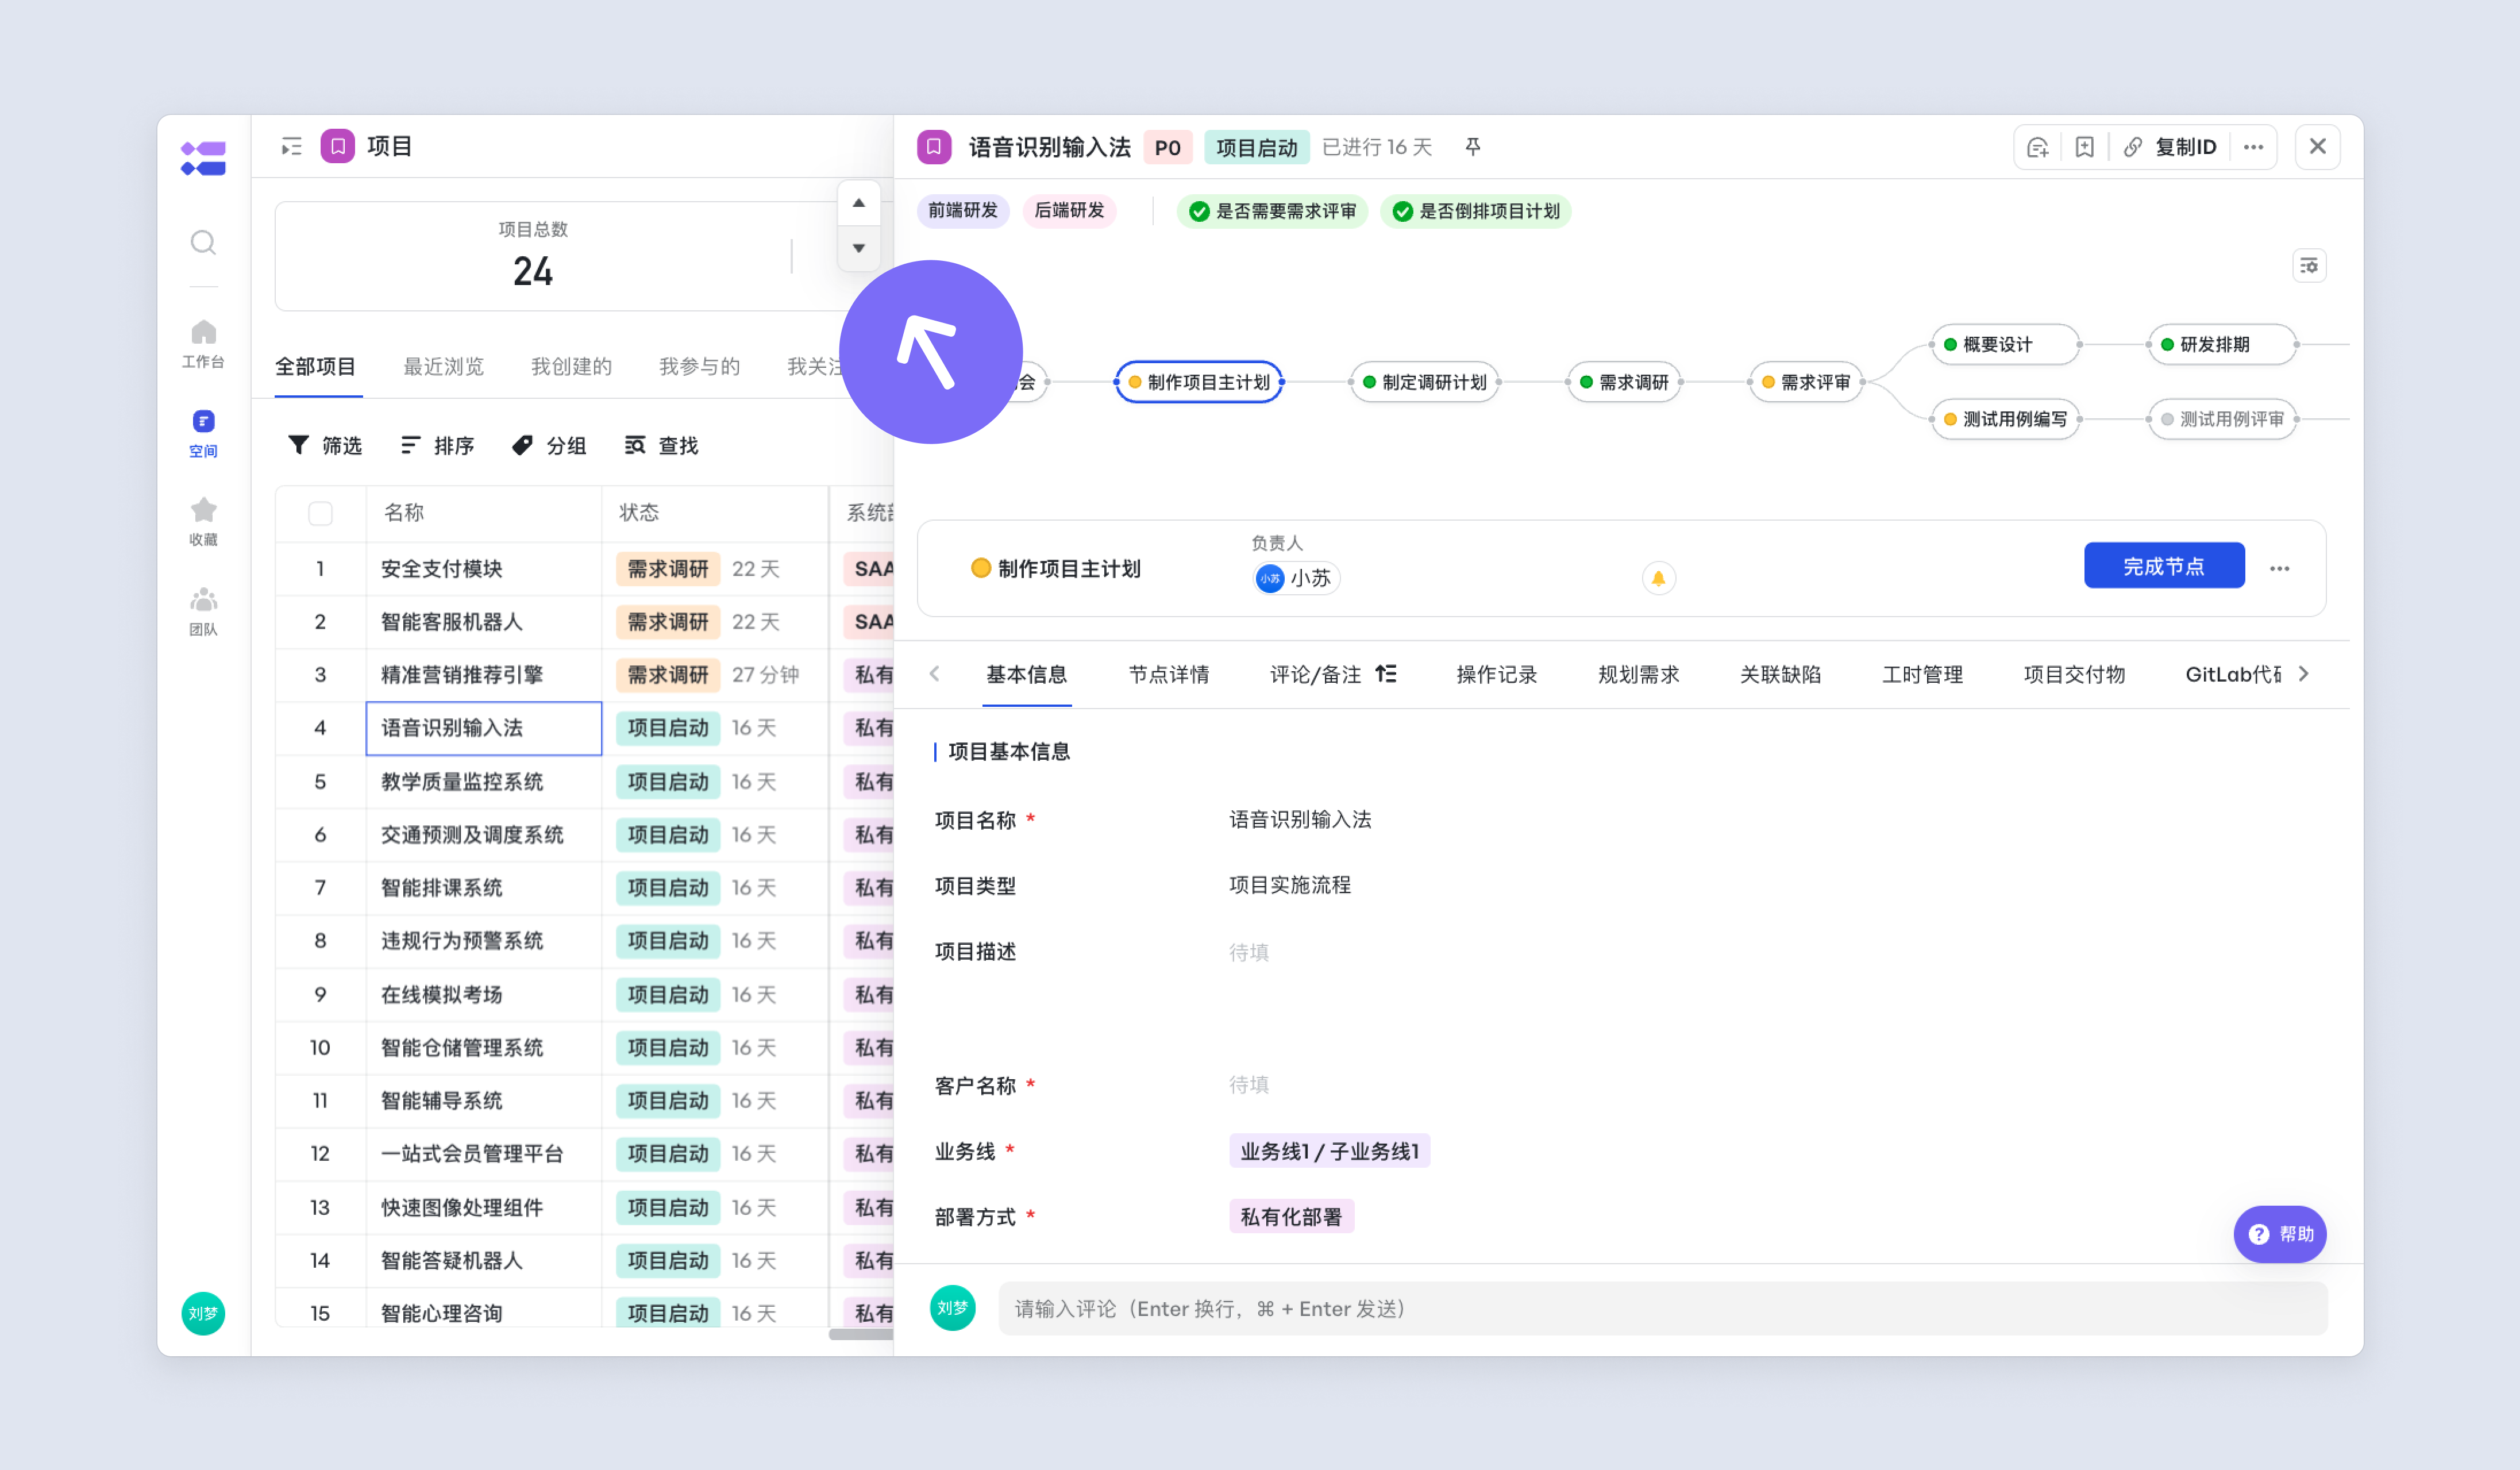2520x1470 pixels.
Task: Open the 智能客服机器人 project row
Action: [452, 621]
